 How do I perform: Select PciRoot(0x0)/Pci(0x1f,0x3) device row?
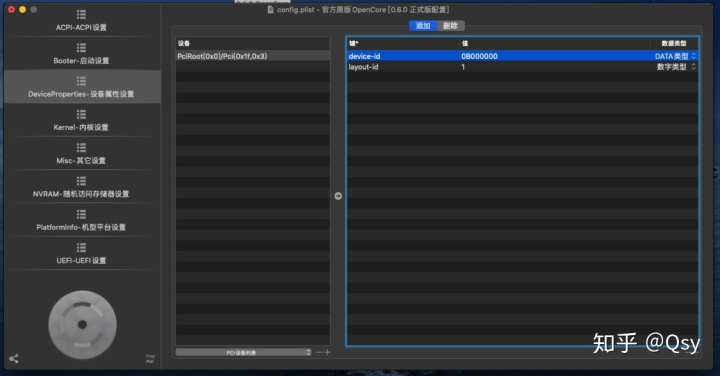tap(253, 56)
